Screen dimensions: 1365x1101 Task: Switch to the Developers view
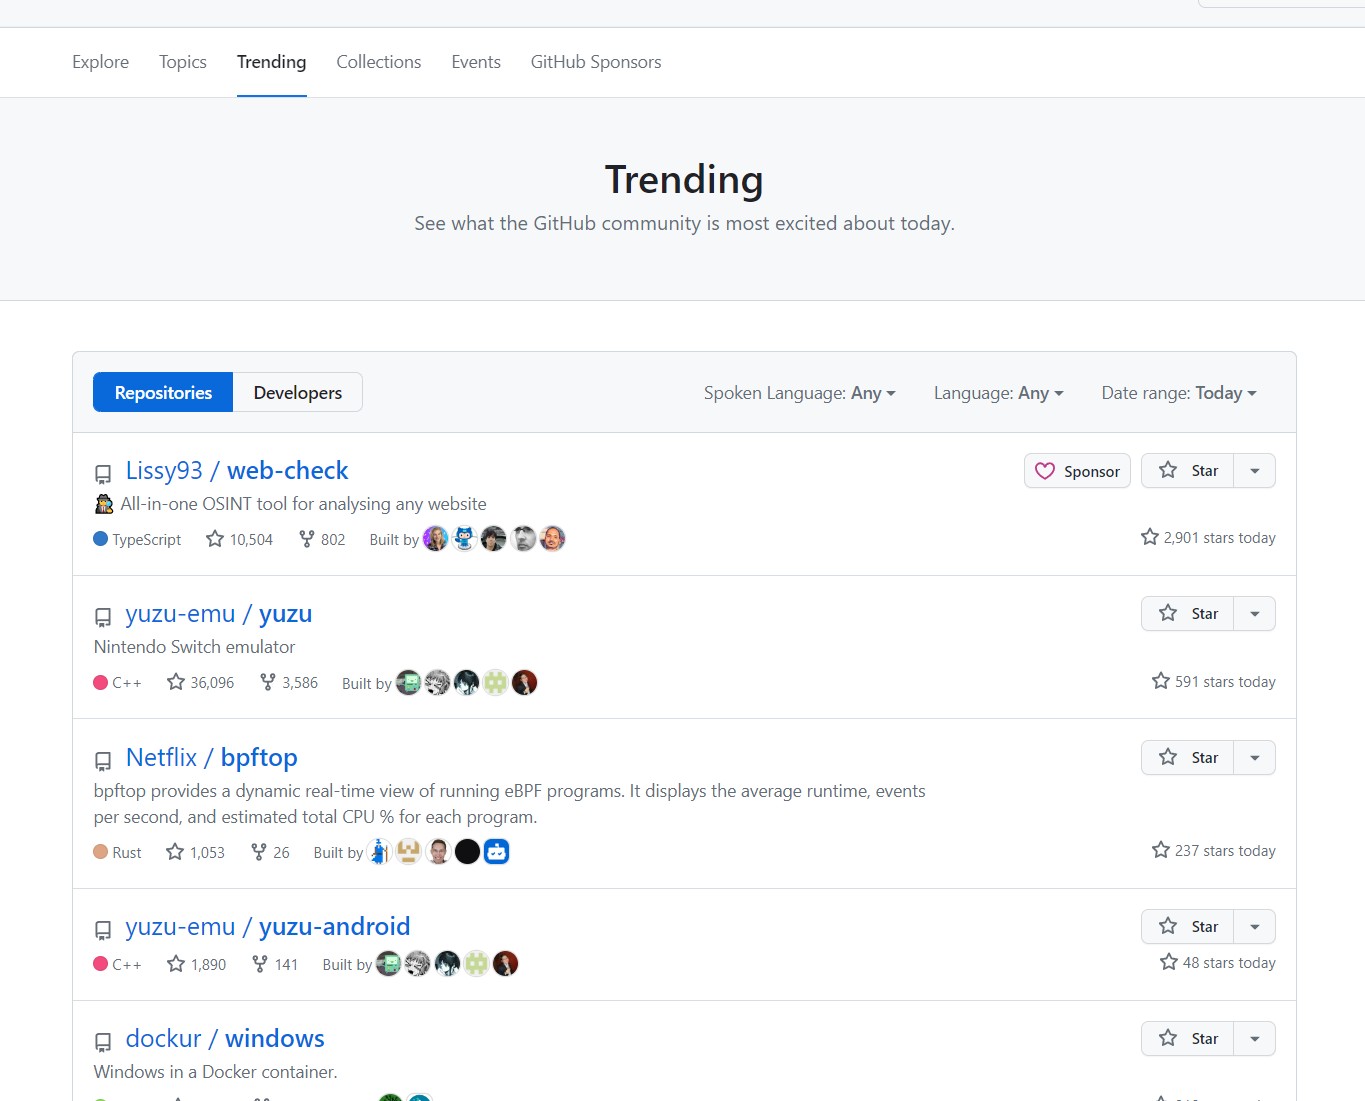point(298,392)
